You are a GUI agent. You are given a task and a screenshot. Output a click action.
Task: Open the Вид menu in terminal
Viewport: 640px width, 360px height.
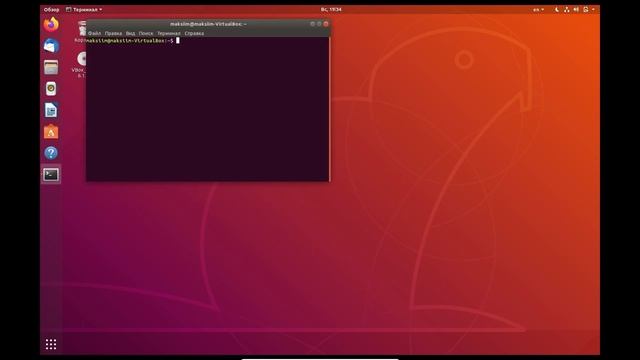tap(130, 33)
